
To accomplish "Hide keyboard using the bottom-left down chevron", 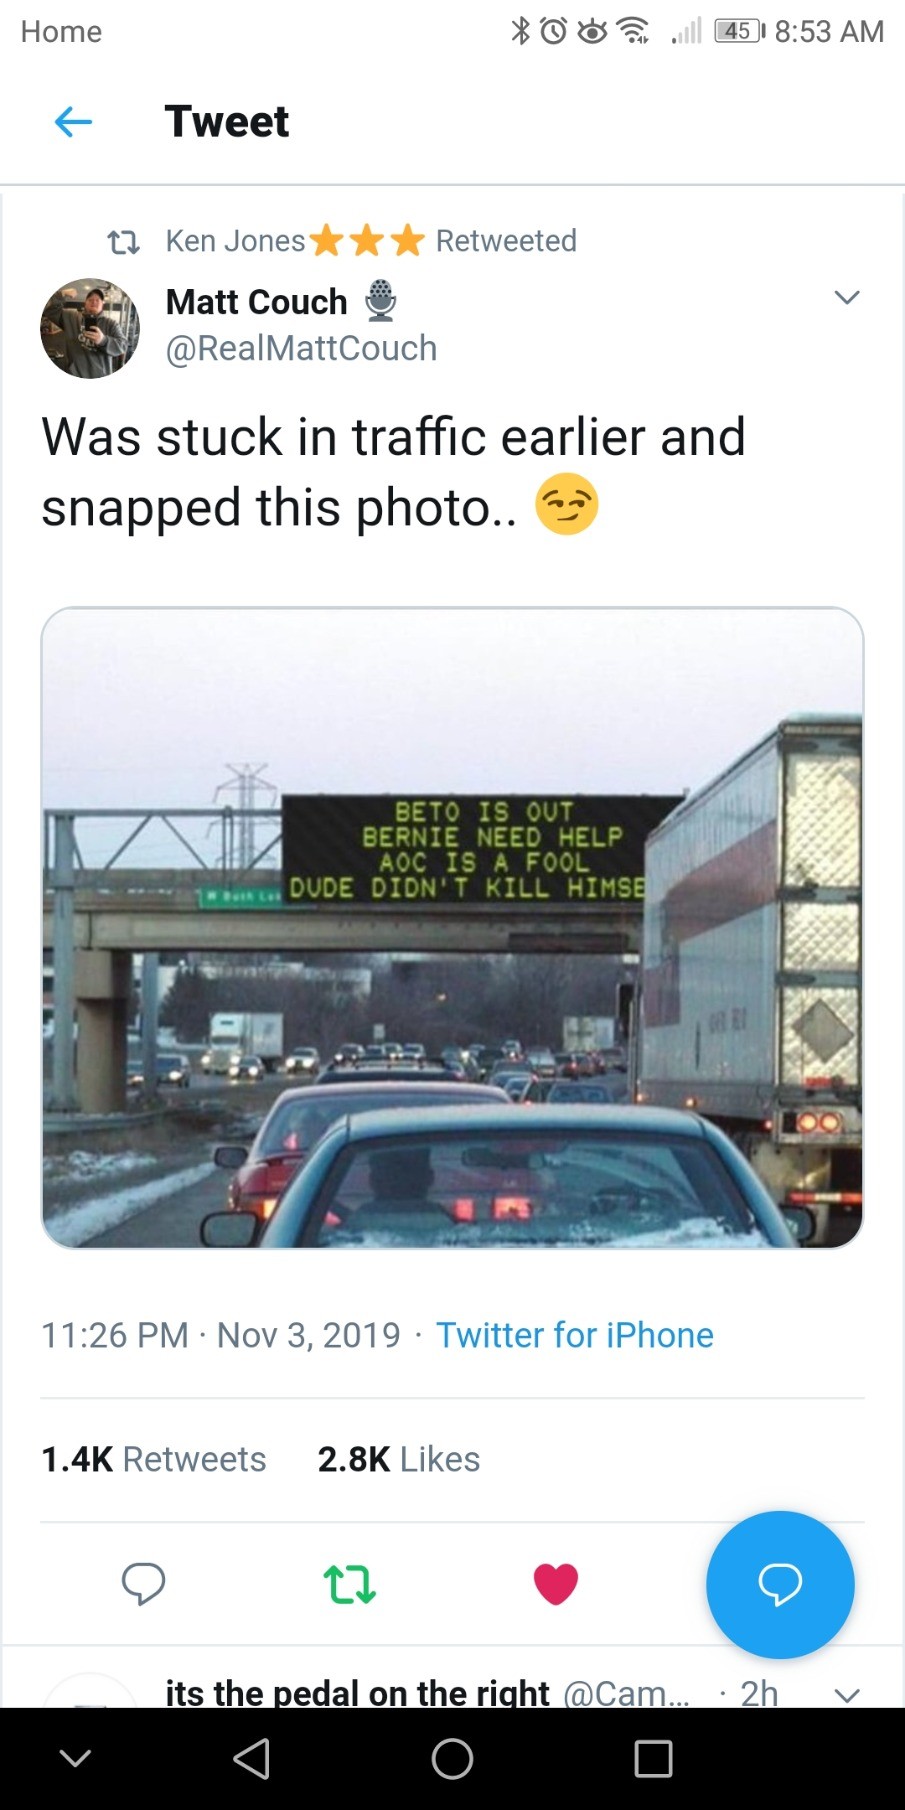I will [76, 1758].
